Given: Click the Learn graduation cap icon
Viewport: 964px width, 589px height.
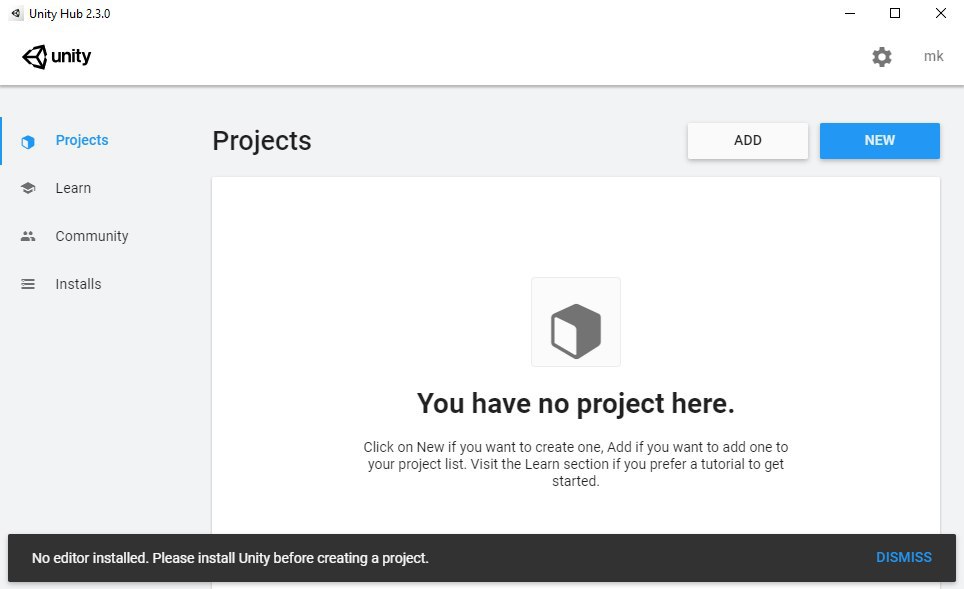Looking at the screenshot, I should point(28,188).
